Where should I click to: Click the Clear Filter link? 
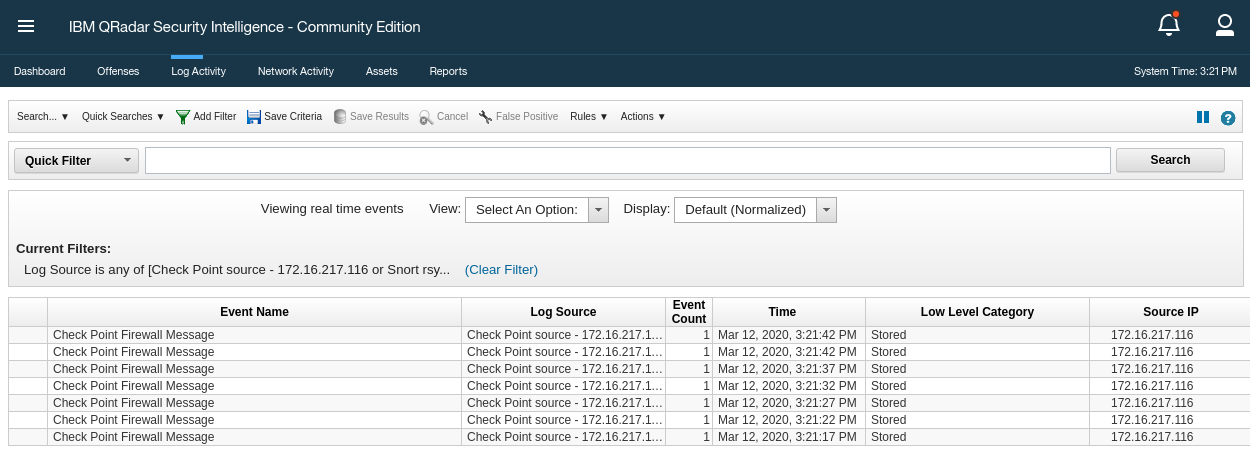coord(501,270)
